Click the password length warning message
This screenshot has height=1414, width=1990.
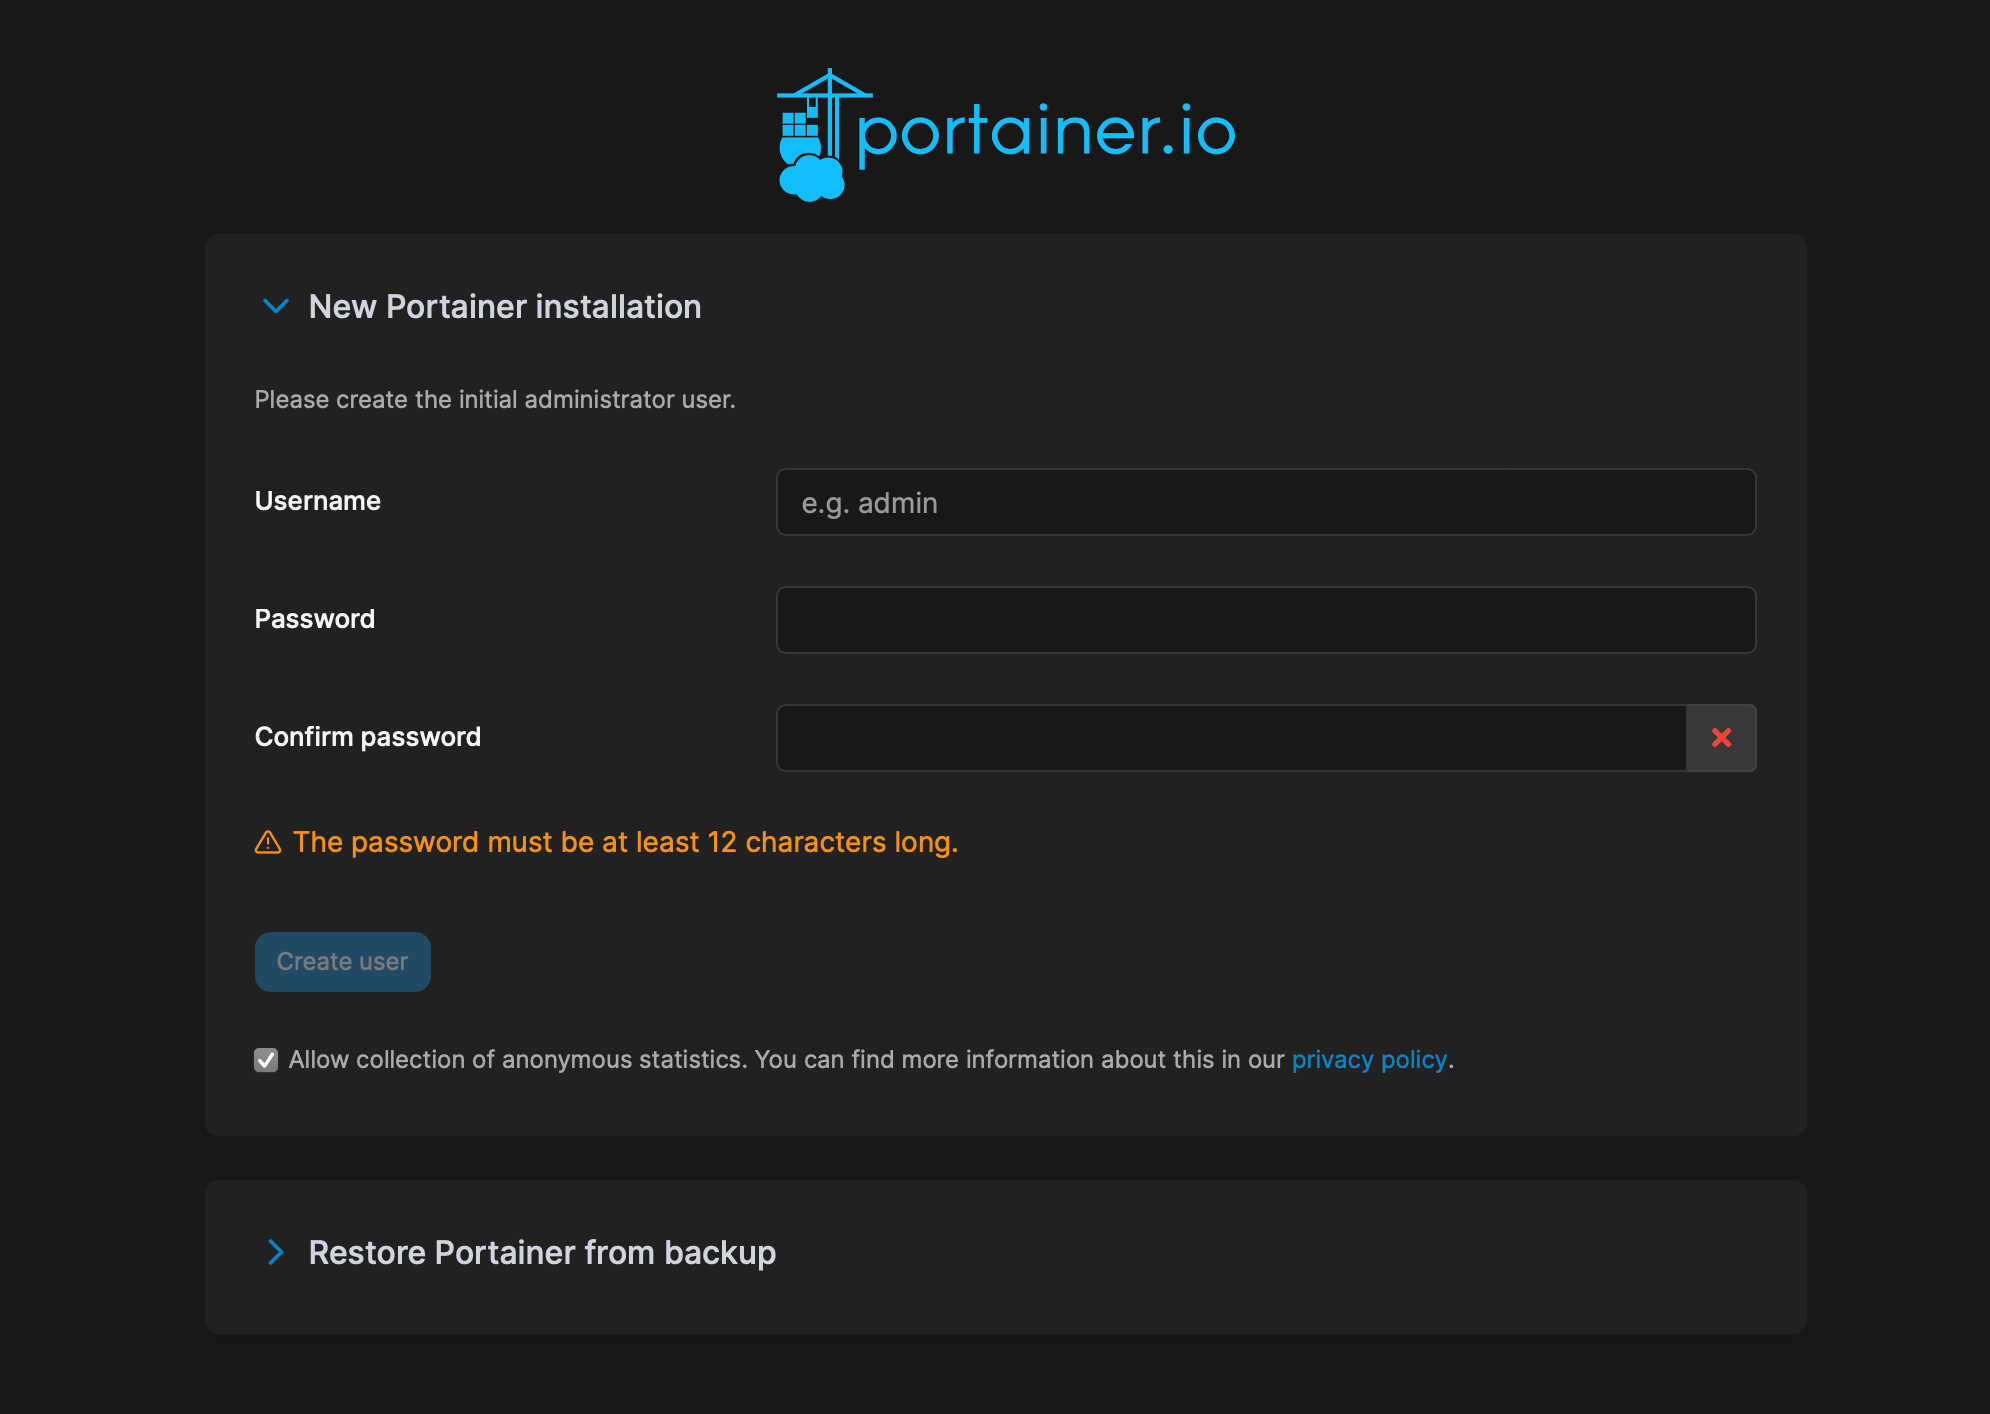click(x=625, y=843)
